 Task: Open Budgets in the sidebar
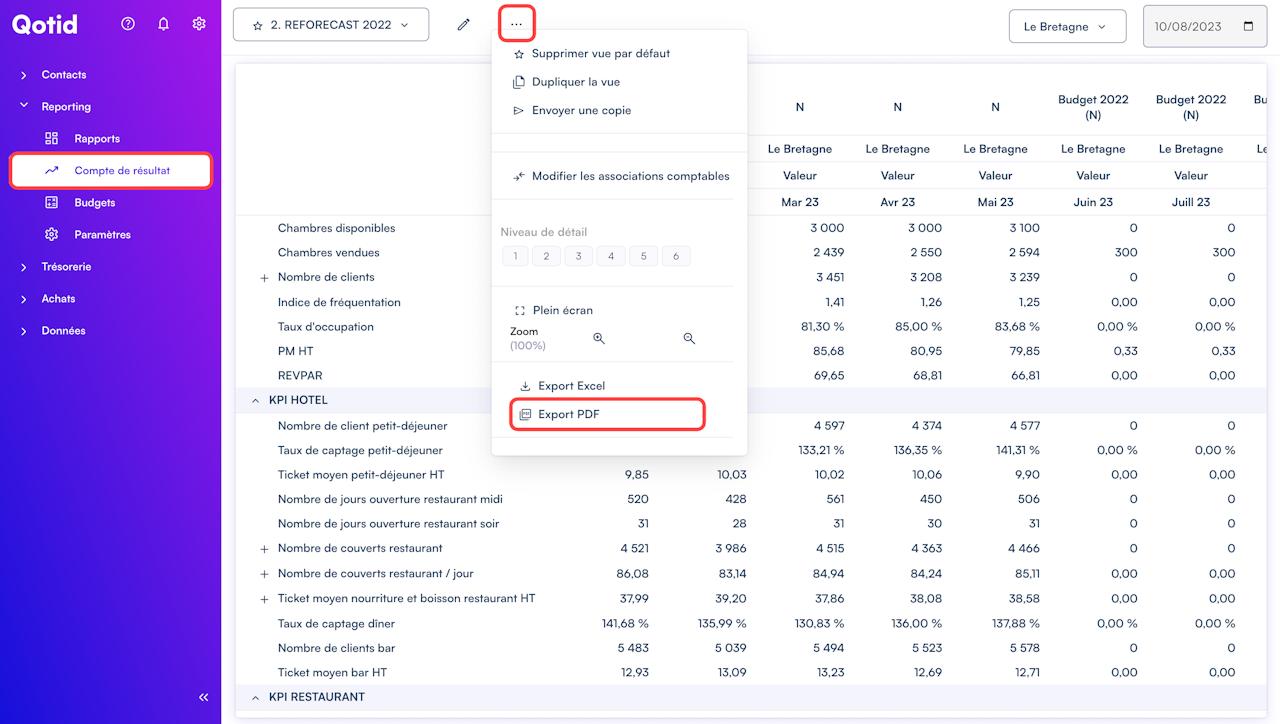[x=94, y=203]
